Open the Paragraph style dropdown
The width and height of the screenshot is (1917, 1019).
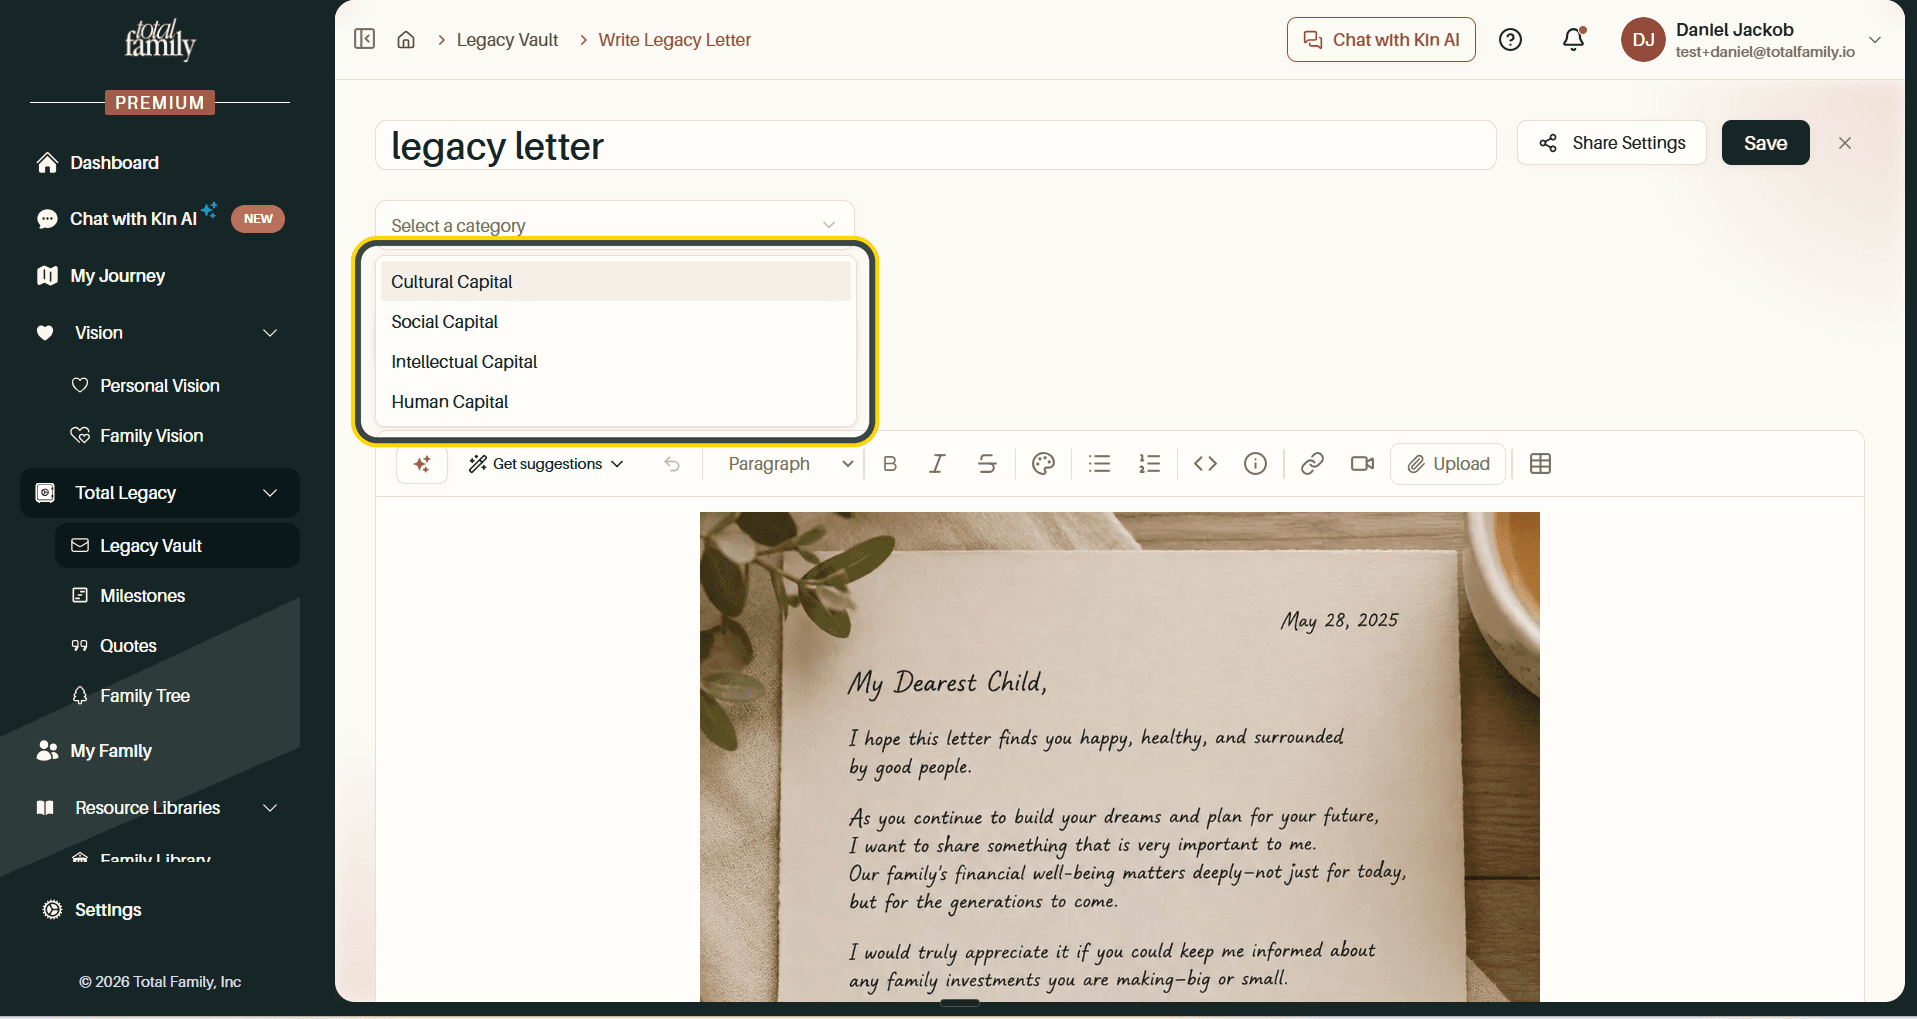point(790,464)
